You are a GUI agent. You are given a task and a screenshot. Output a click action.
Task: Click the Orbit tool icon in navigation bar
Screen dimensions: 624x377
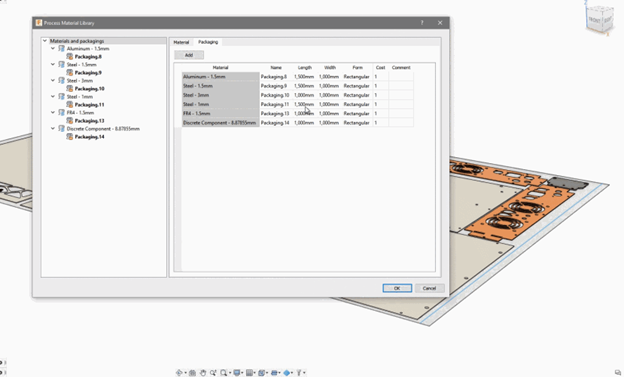click(x=179, y=373)
